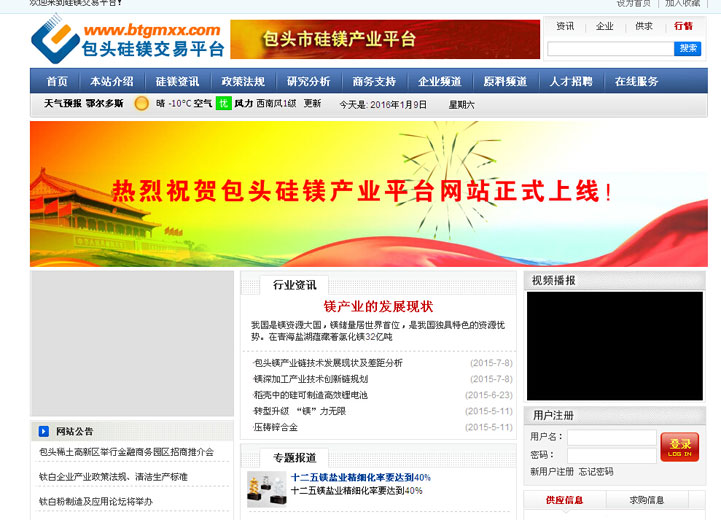Click the search text input field
Image resolution: width=721 pixels, height=520 pixels.
click(x=610, y=48)
